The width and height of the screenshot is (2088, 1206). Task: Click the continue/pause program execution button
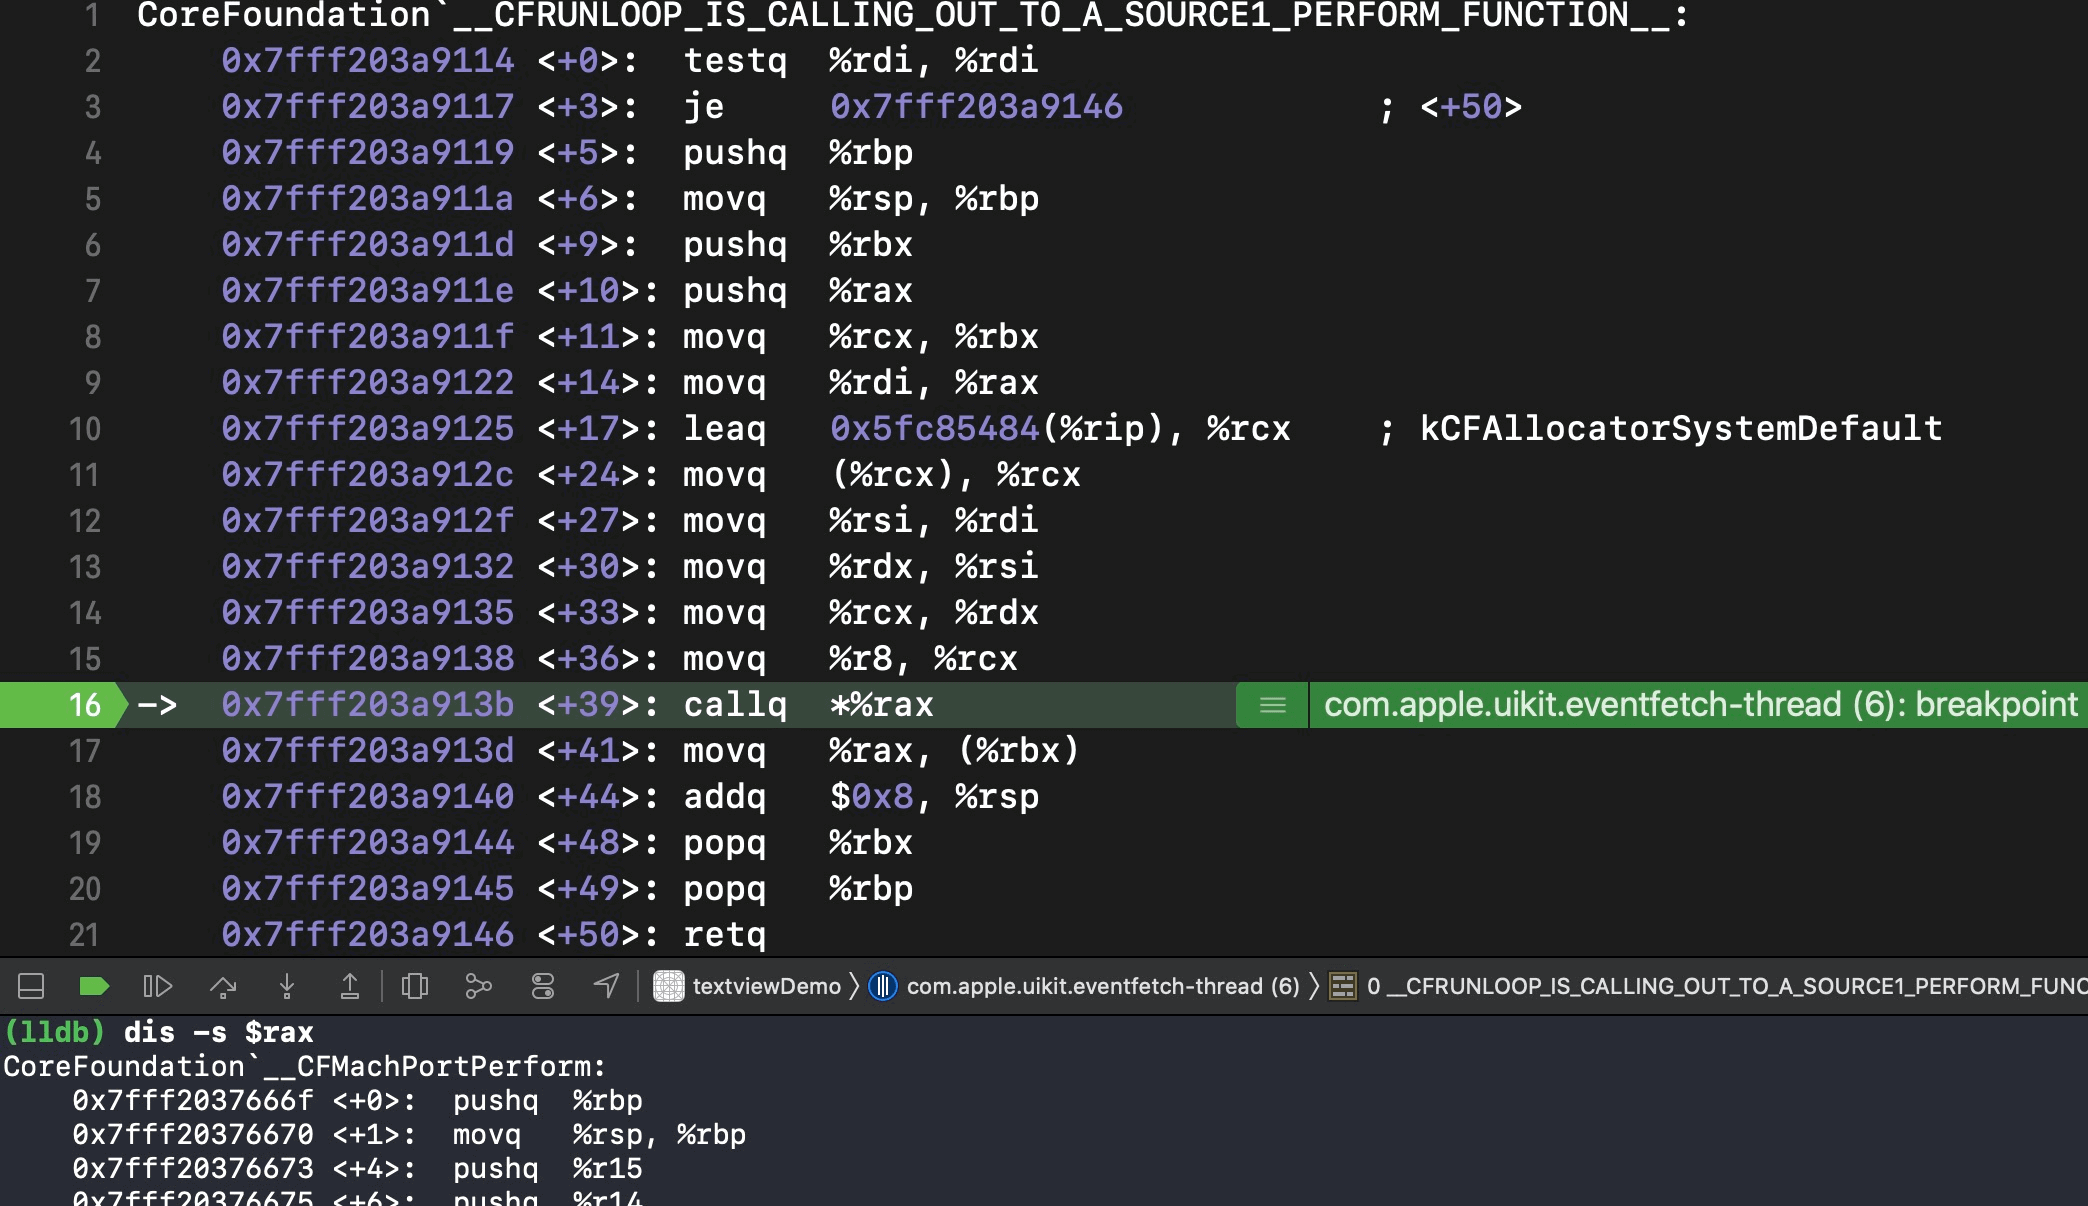[158, 987]
